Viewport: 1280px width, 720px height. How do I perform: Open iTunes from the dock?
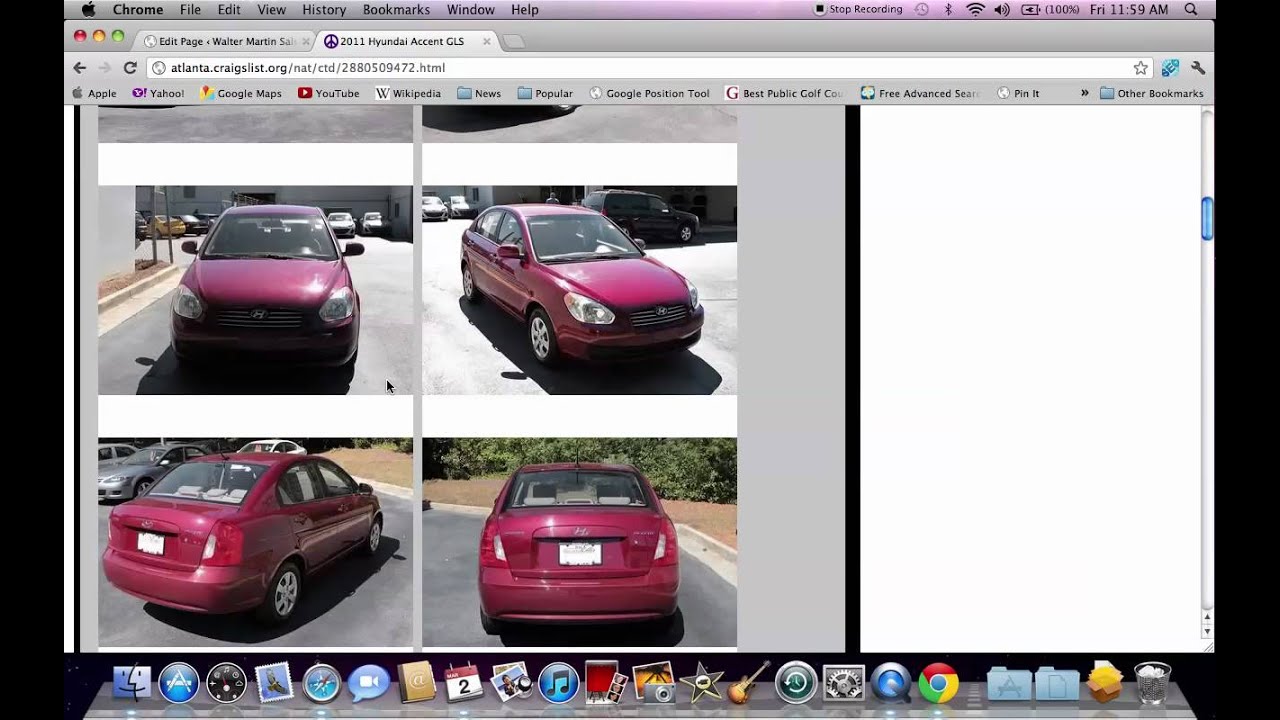[558, 684]
